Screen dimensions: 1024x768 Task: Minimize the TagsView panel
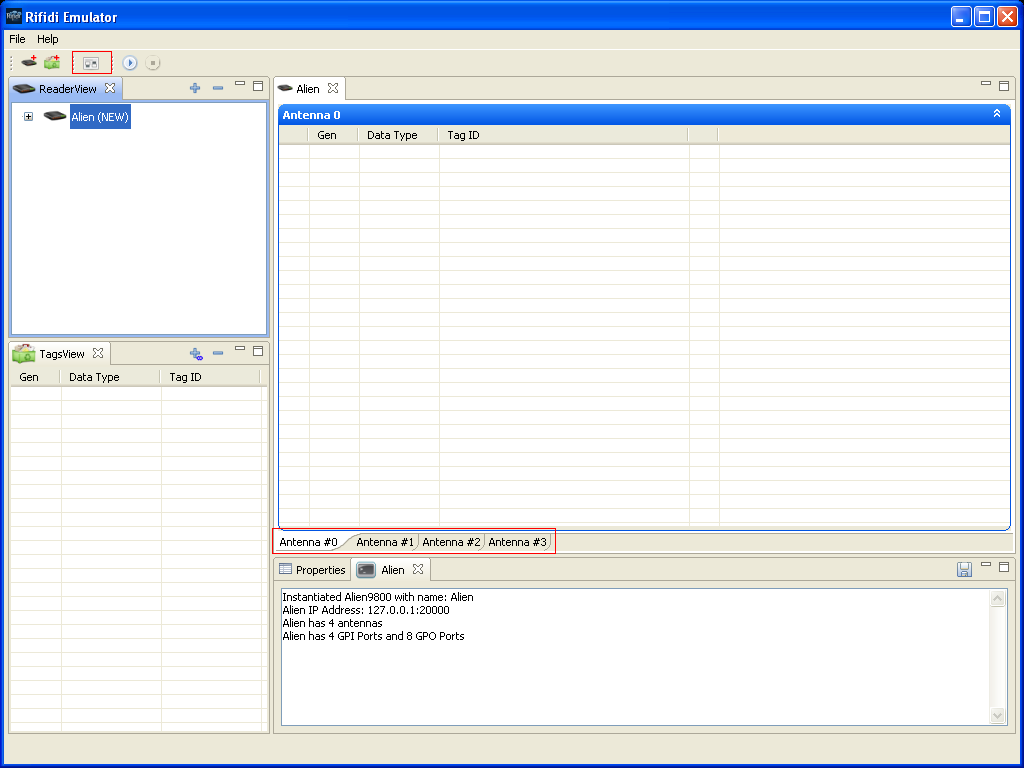(240, 349)
